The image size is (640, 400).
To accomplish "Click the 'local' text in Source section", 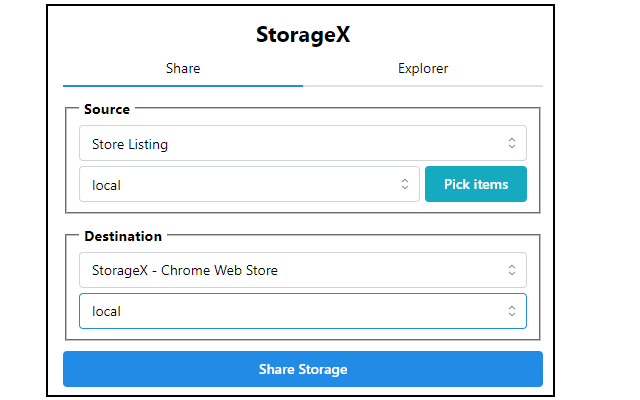I will tap(106, 185).
